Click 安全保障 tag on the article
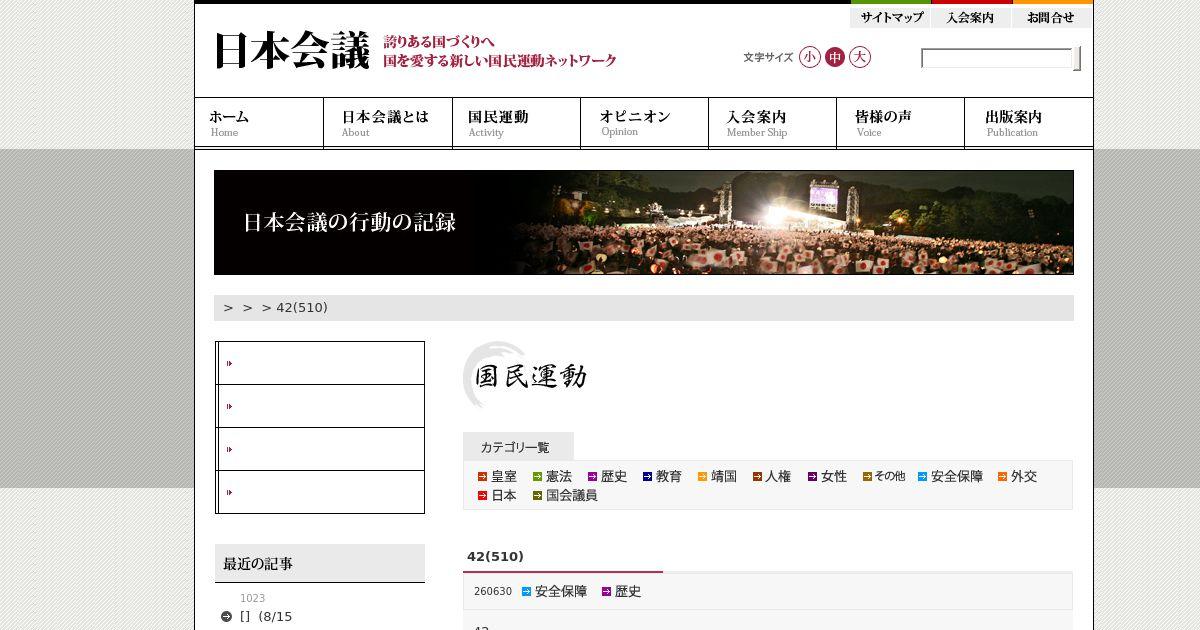The image size is (1200, 630). coord(554,592)
